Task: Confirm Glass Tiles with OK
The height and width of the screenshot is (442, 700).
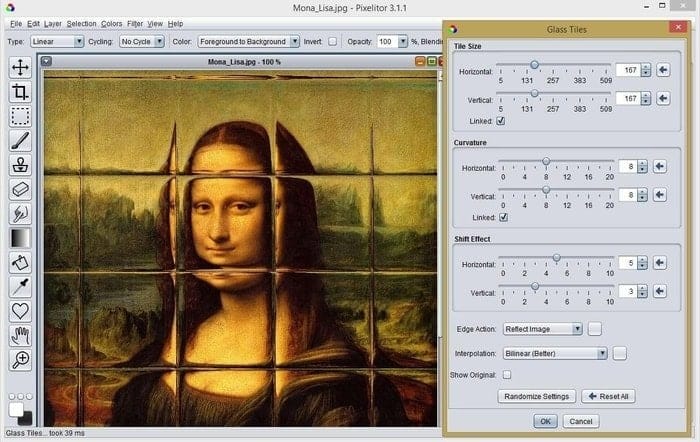Action: [545, 421]
